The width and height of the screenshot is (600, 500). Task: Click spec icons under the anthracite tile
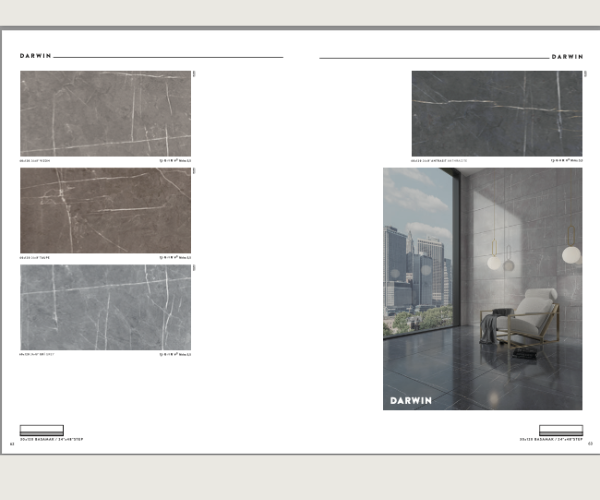[566, 159]
